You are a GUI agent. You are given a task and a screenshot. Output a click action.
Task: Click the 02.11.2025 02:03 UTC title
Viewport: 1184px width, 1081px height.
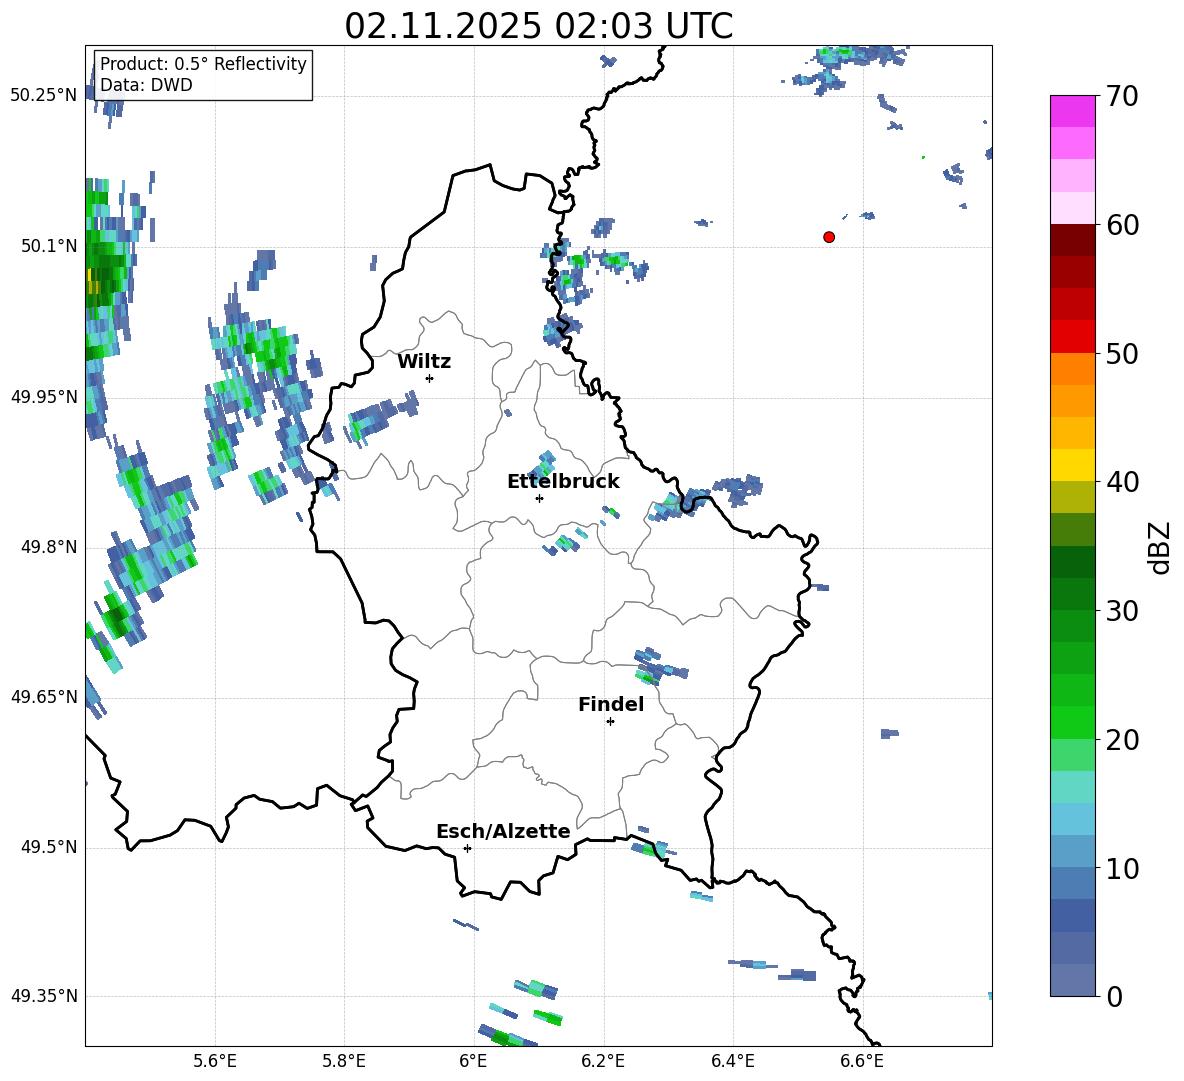(x=538, y=26)
